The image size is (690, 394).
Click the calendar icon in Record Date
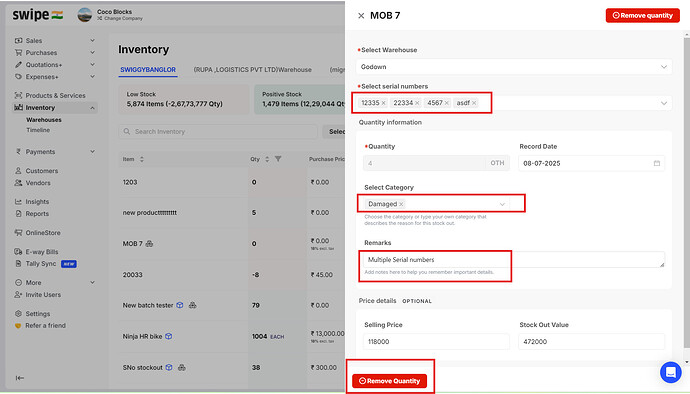(657, 163)
